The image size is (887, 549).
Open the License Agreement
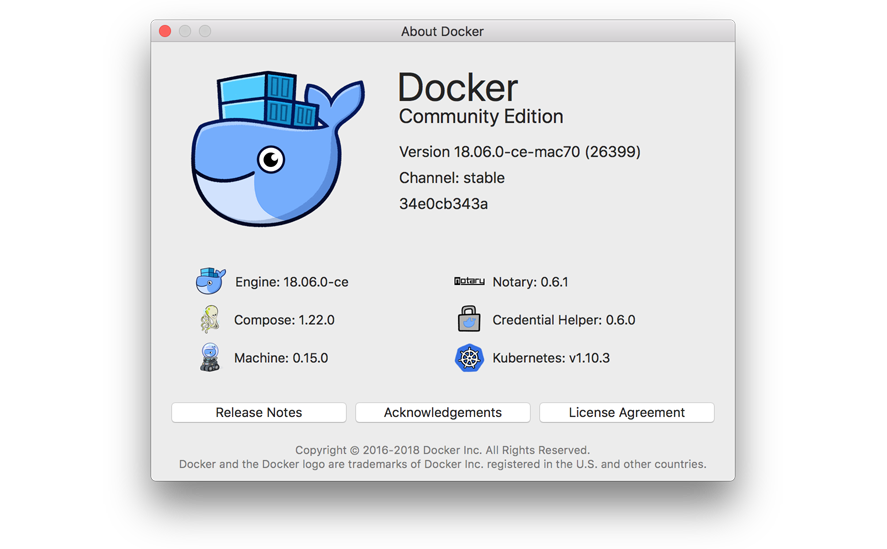(627, 413)
